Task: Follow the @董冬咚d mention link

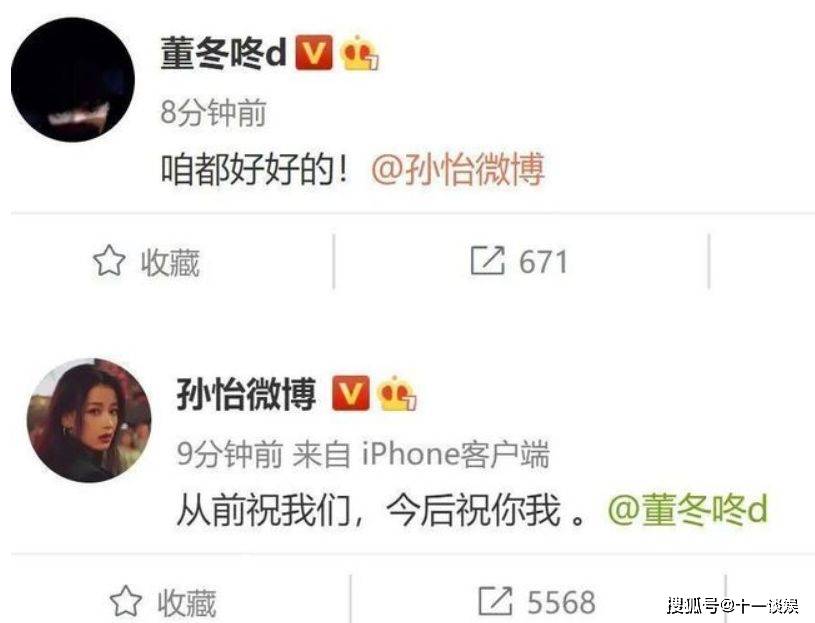Action: [688, 509]
